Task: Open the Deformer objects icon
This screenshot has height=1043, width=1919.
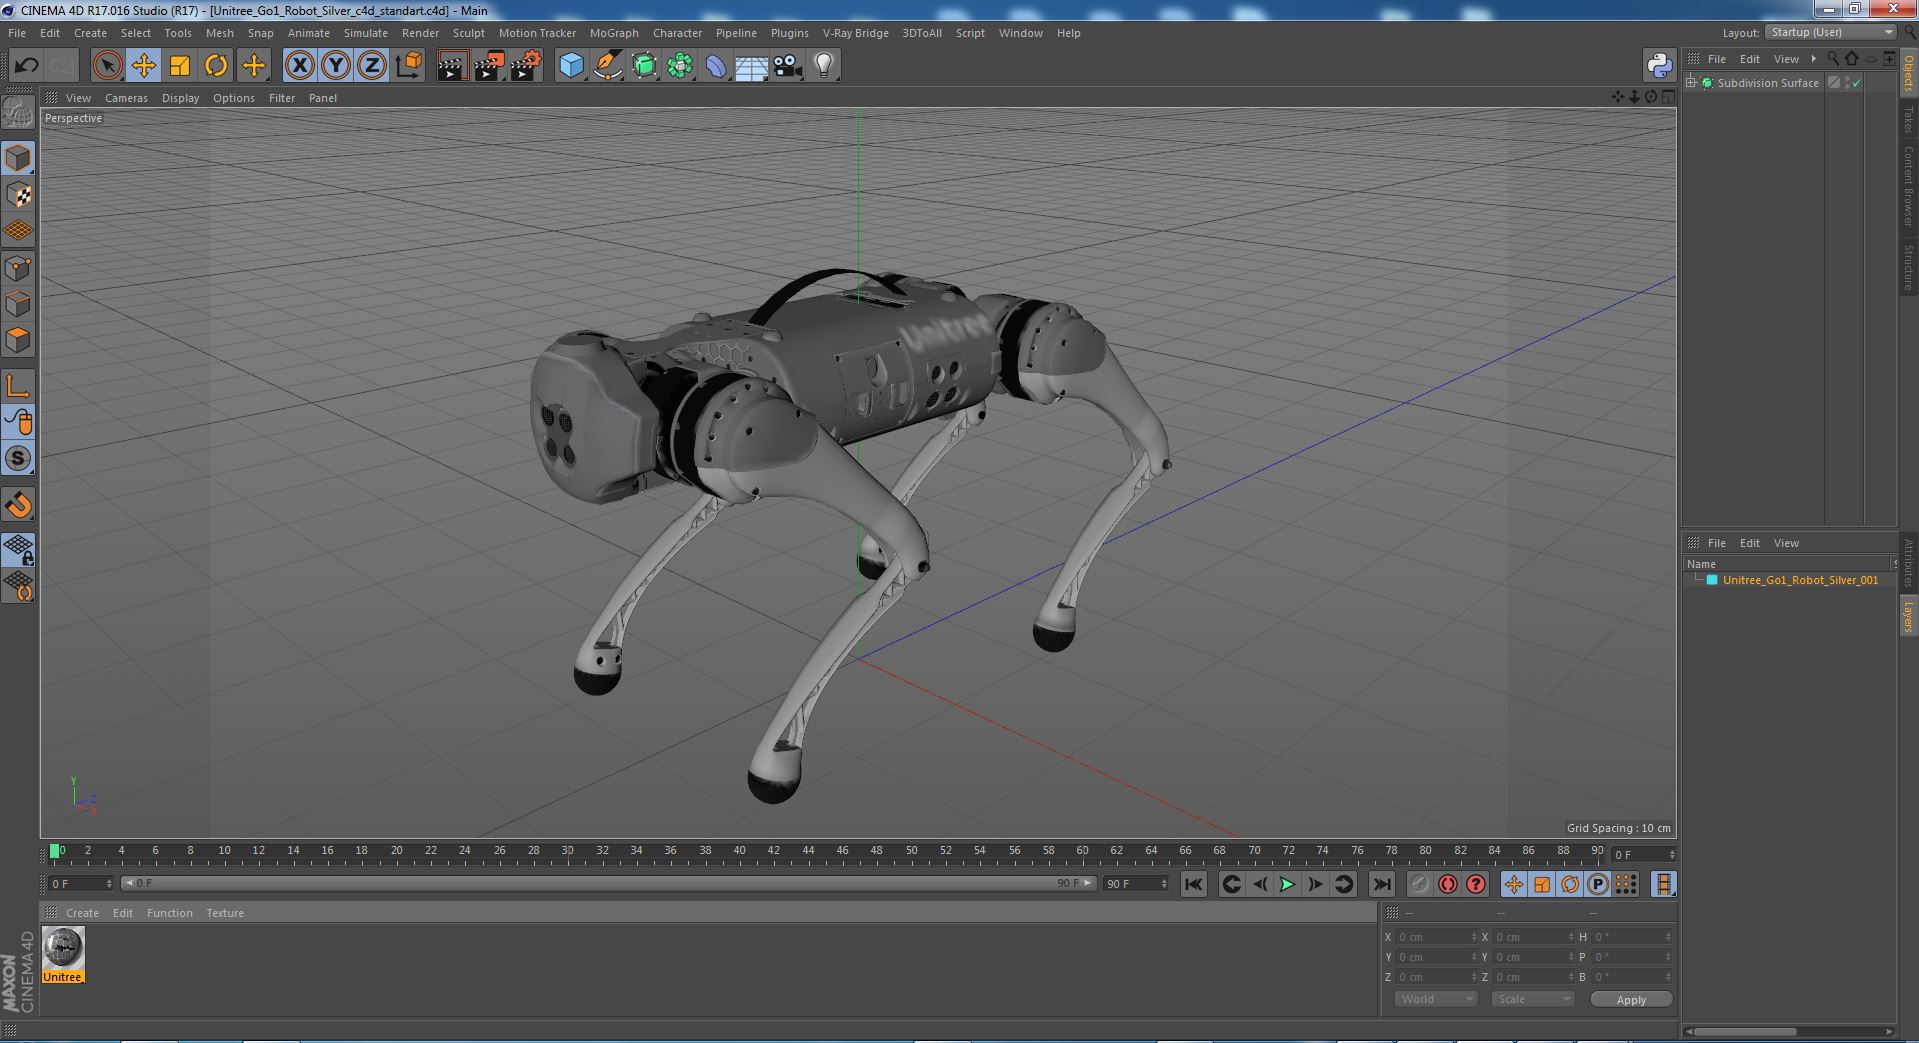Action: point(716,66)
